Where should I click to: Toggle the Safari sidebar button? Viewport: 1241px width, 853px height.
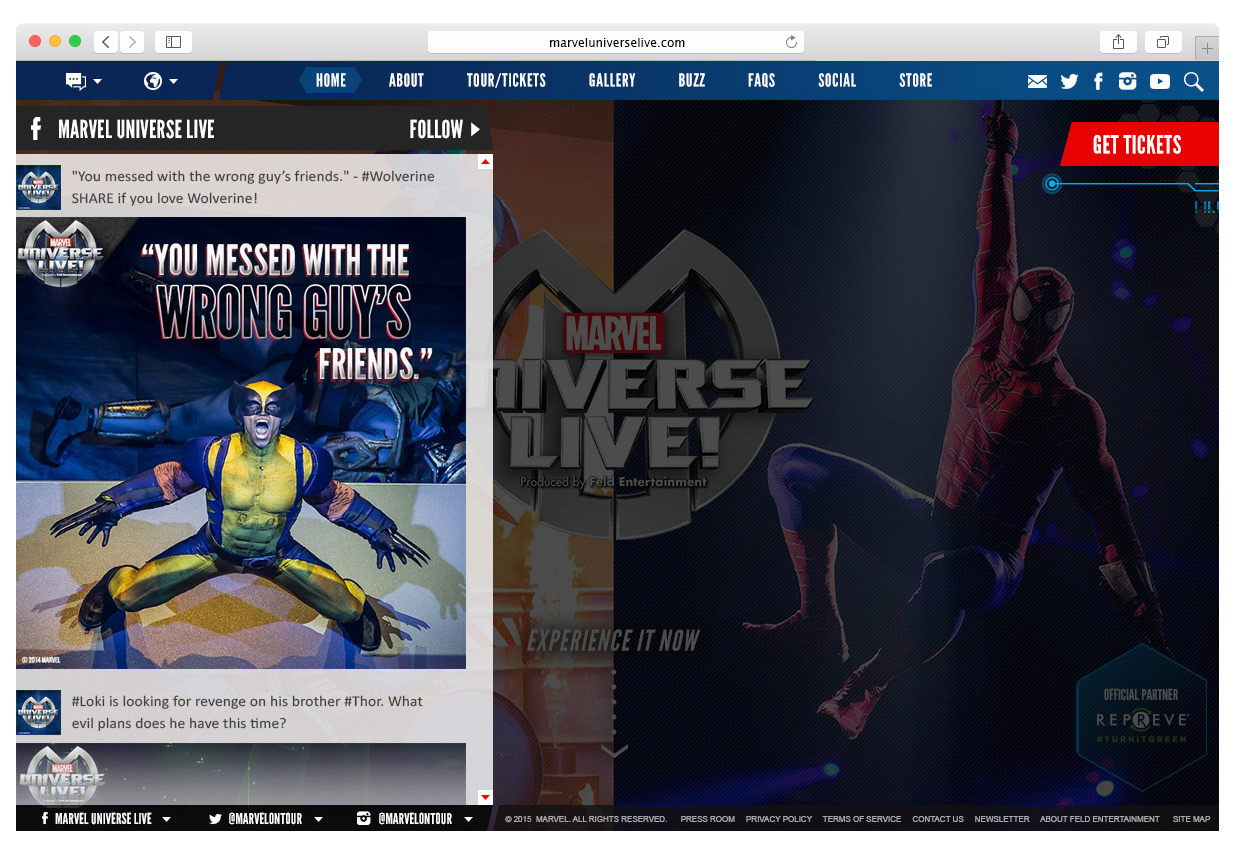[173, 42]
